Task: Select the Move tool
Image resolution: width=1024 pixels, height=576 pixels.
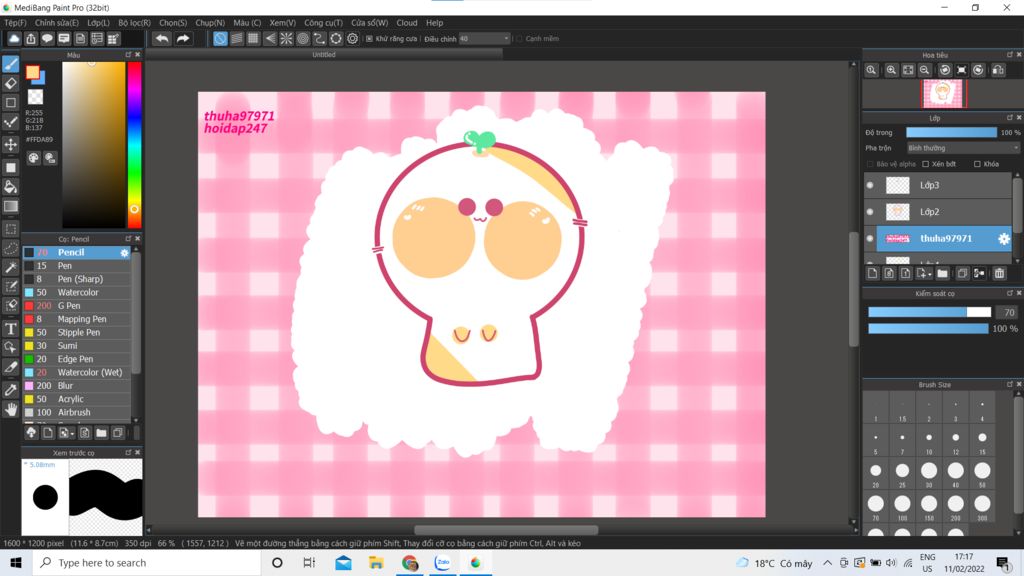Action: [x=10, y=144]
